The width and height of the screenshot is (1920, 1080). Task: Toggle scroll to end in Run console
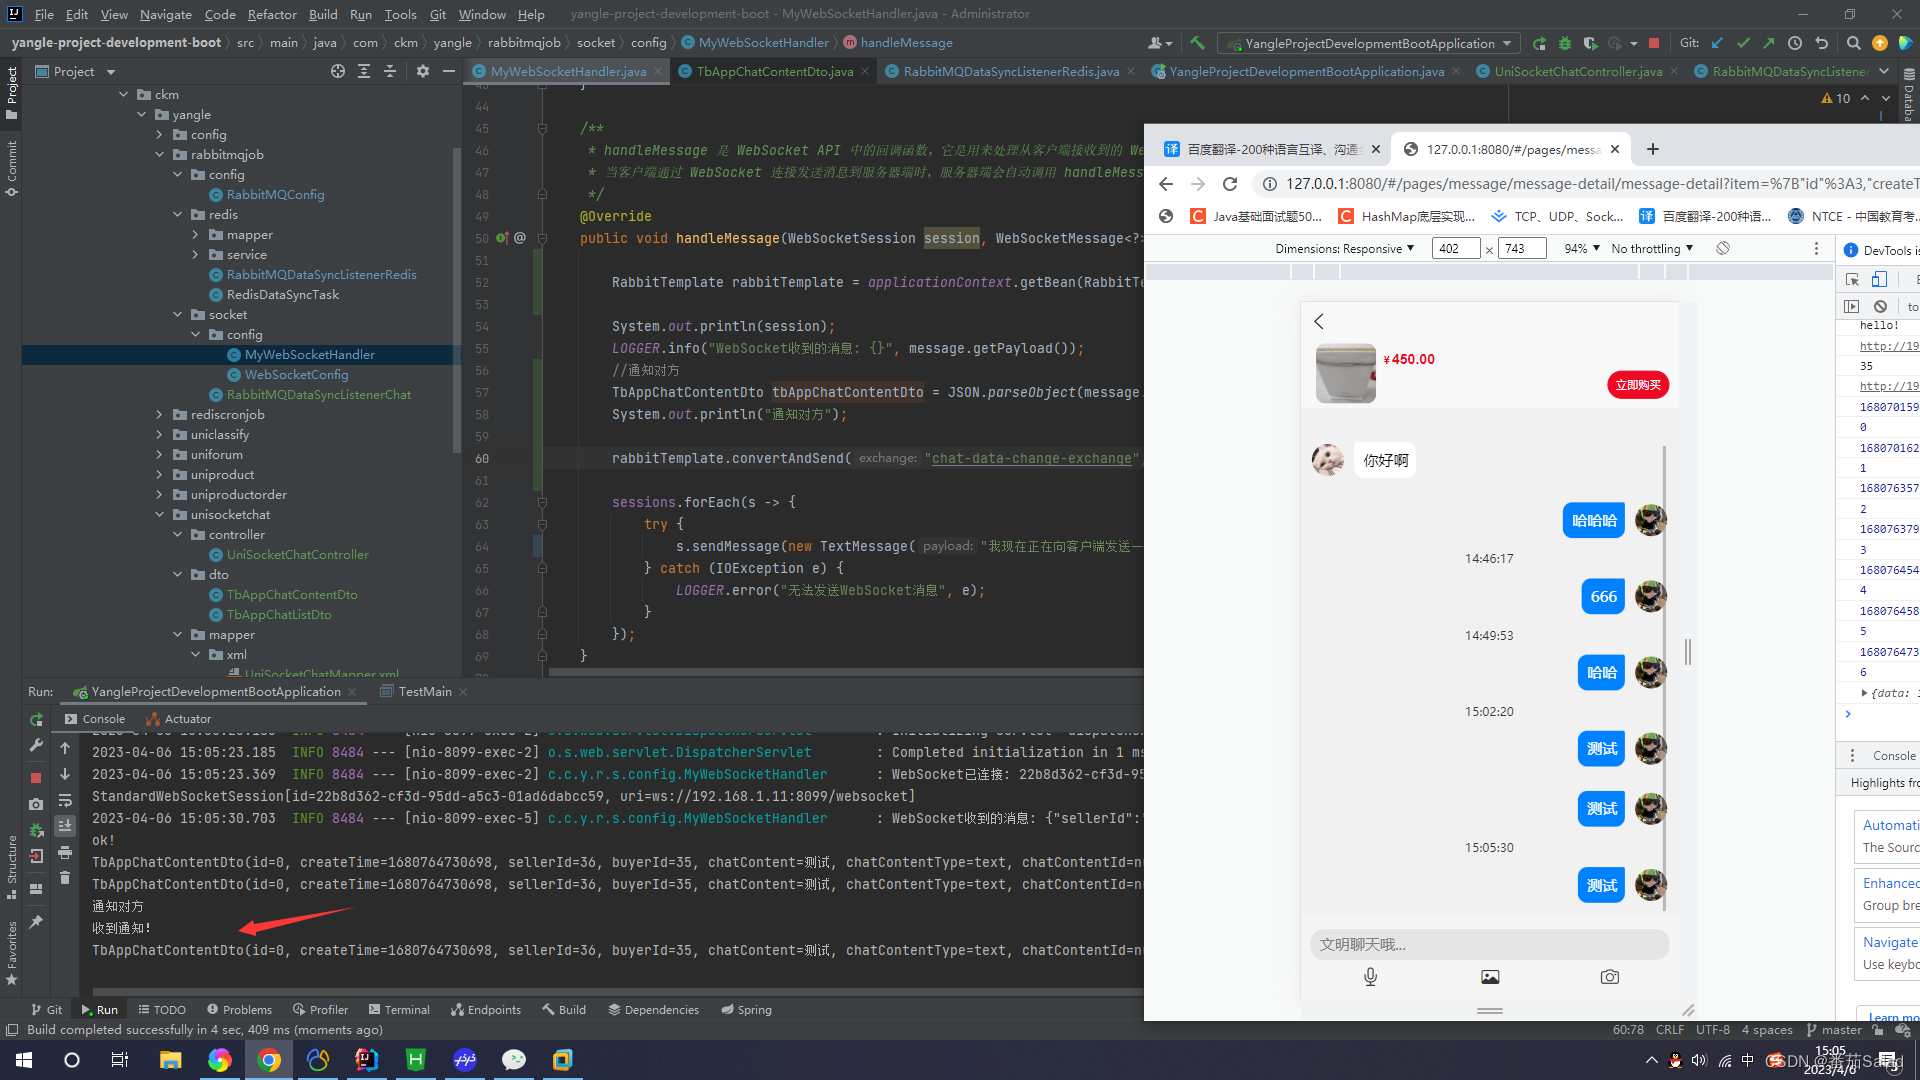pos(65,826)
